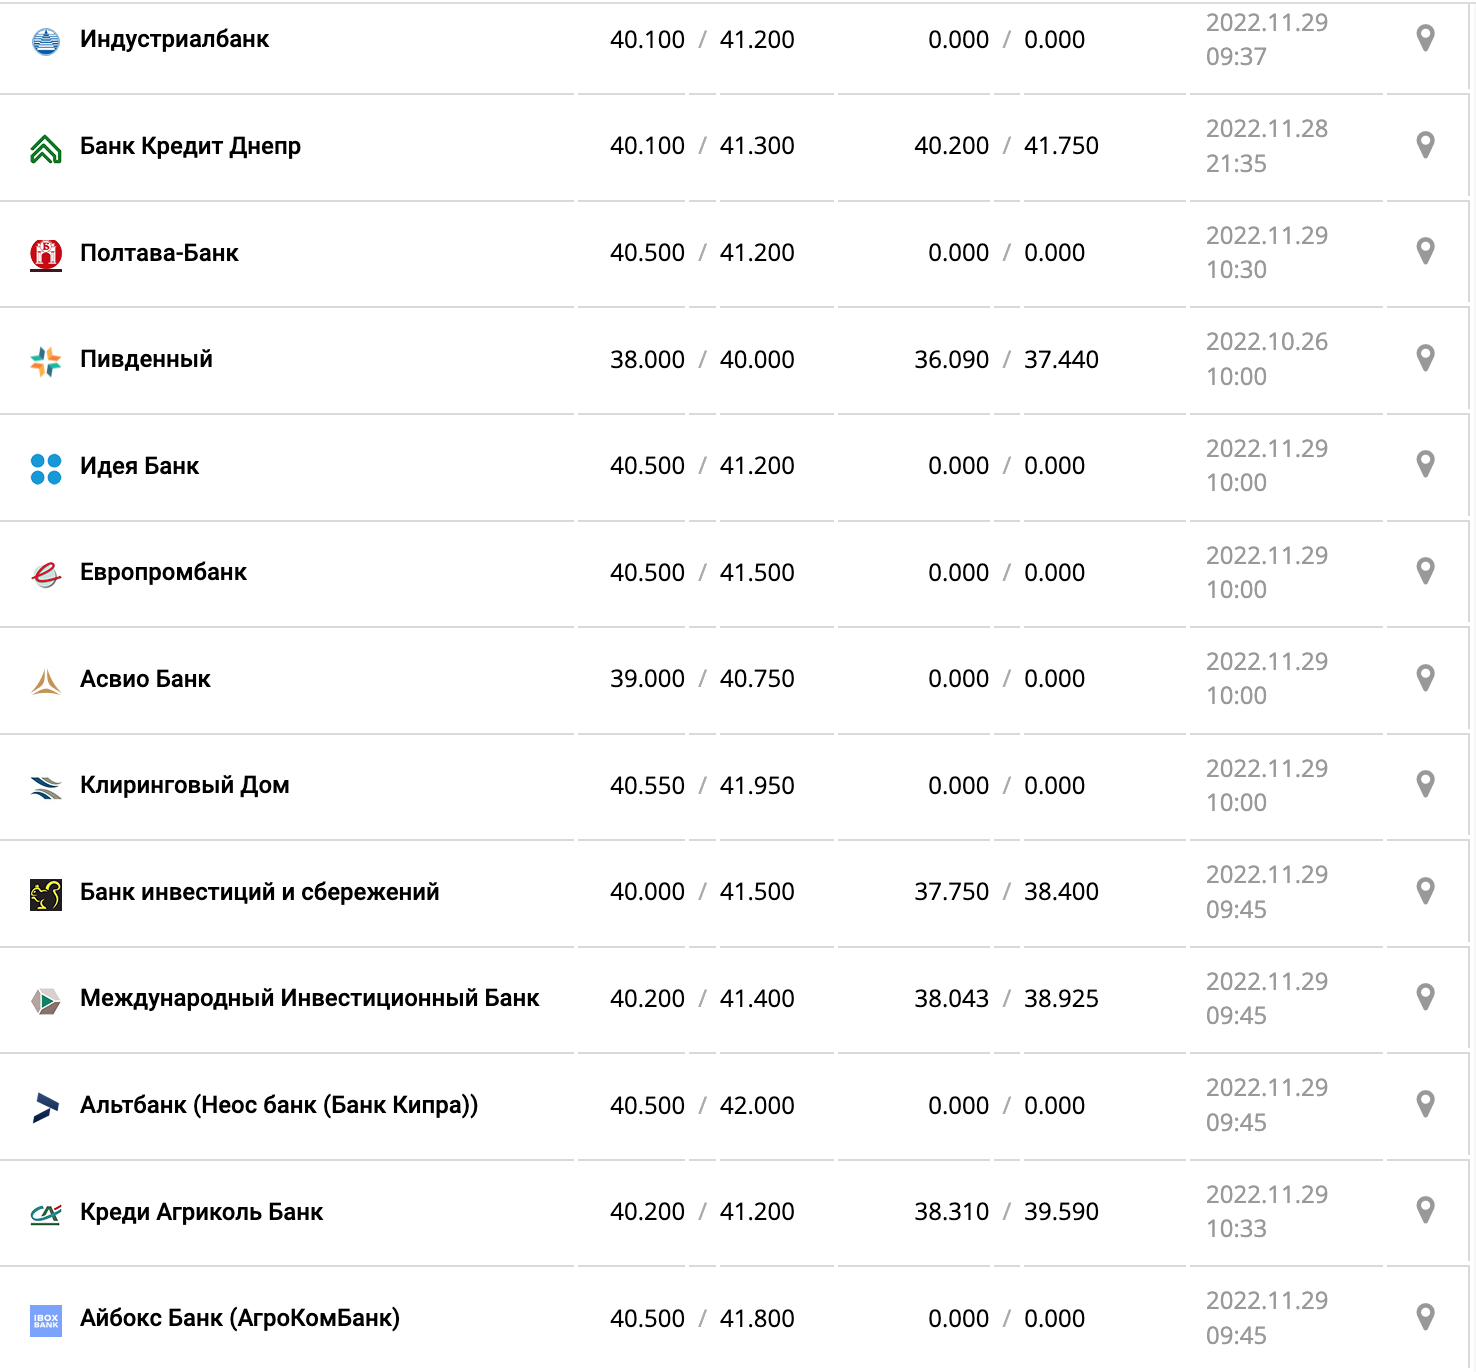Click the Альтбанк (Неос банк) link
Image resolution: width=1476 pixels, height=1372 pixels.
[x=278, y=1105]
